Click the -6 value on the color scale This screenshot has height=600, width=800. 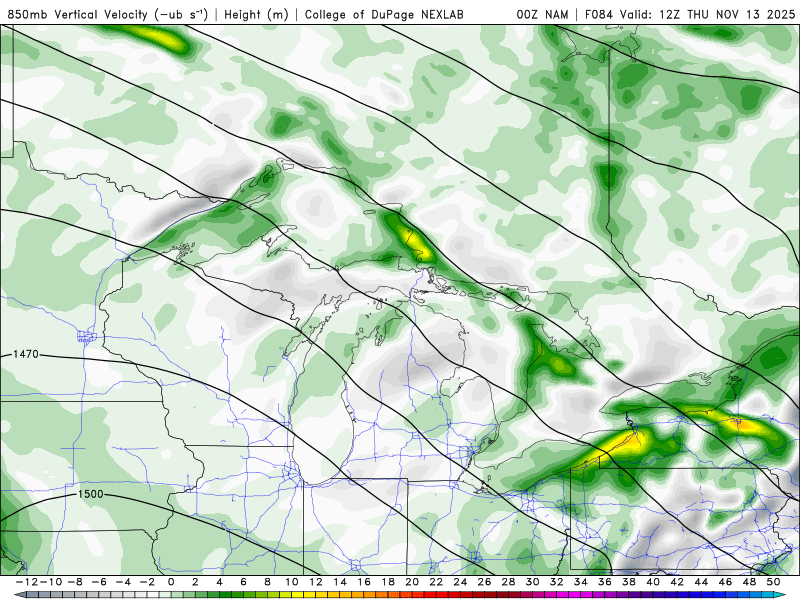tap(98, 582)
